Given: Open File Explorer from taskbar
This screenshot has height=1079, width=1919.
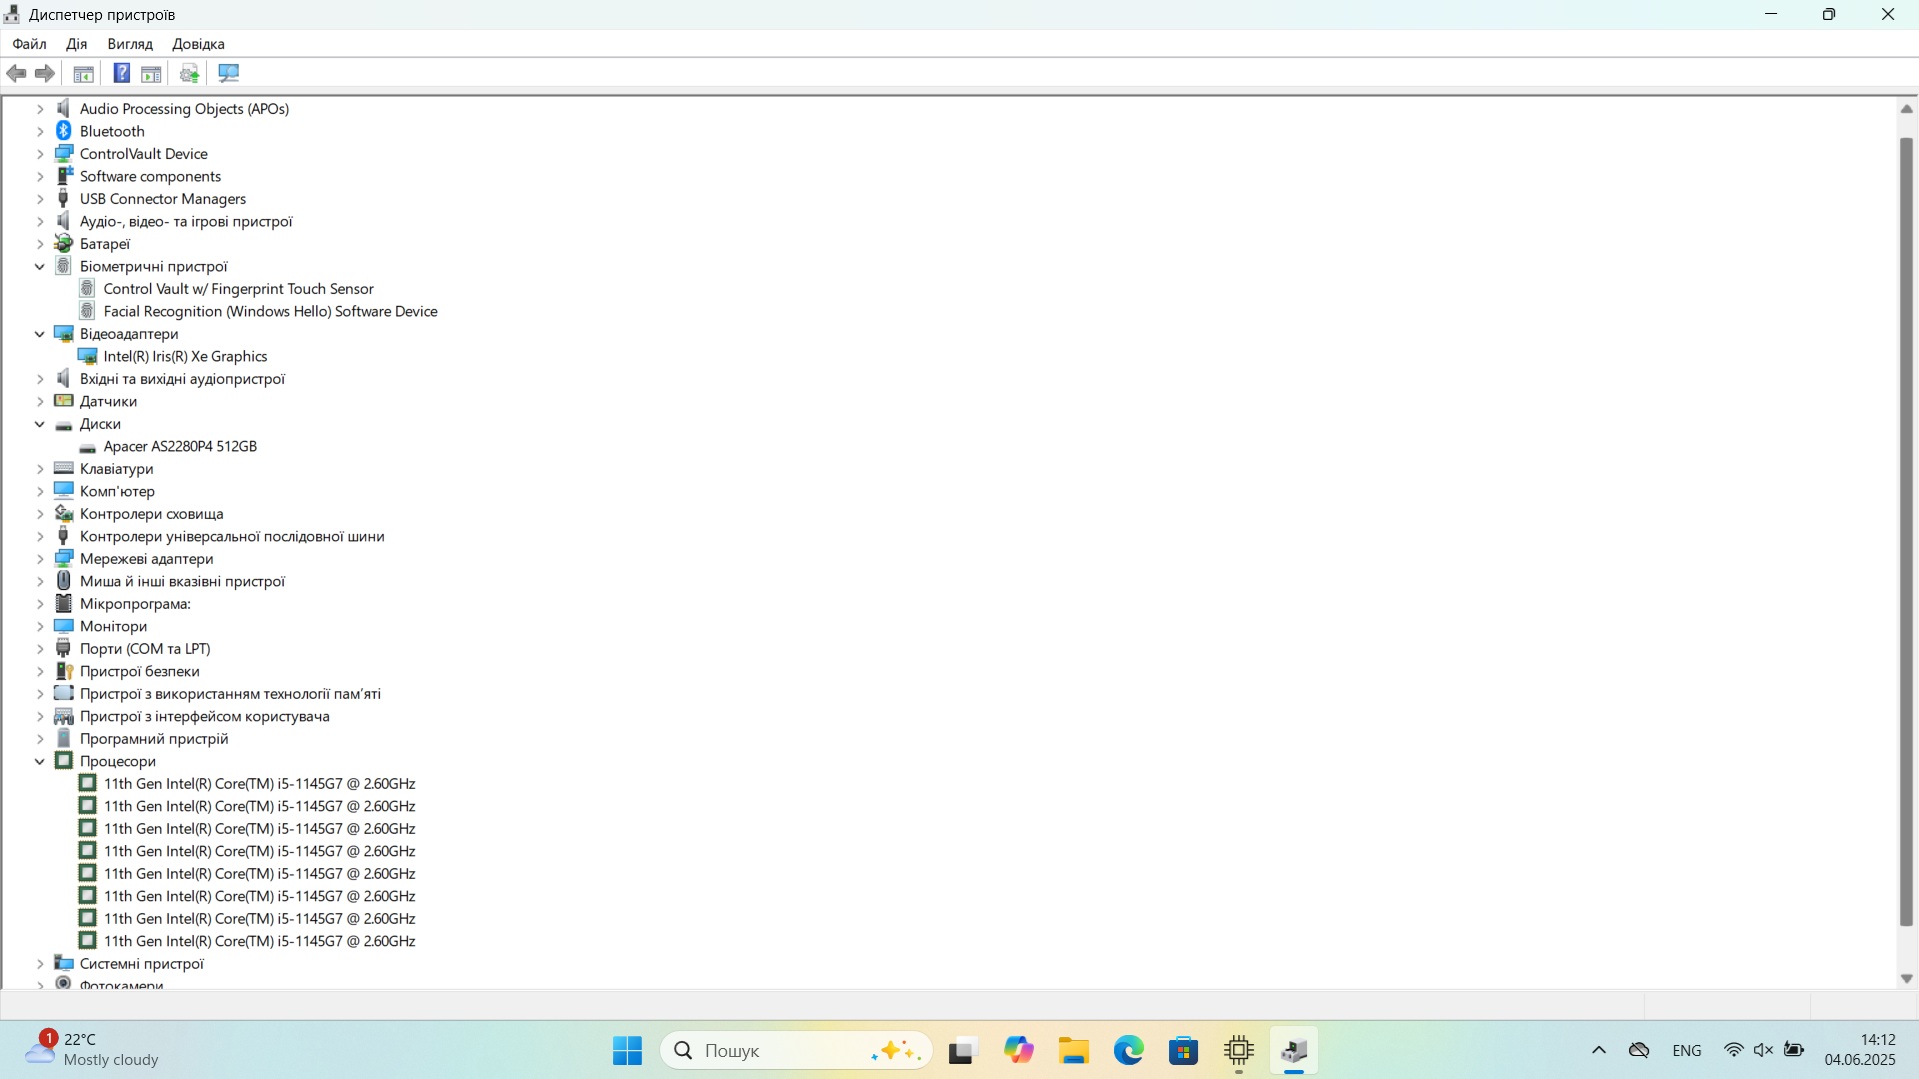Looking at the screenshot, I should [1074, 1050].
